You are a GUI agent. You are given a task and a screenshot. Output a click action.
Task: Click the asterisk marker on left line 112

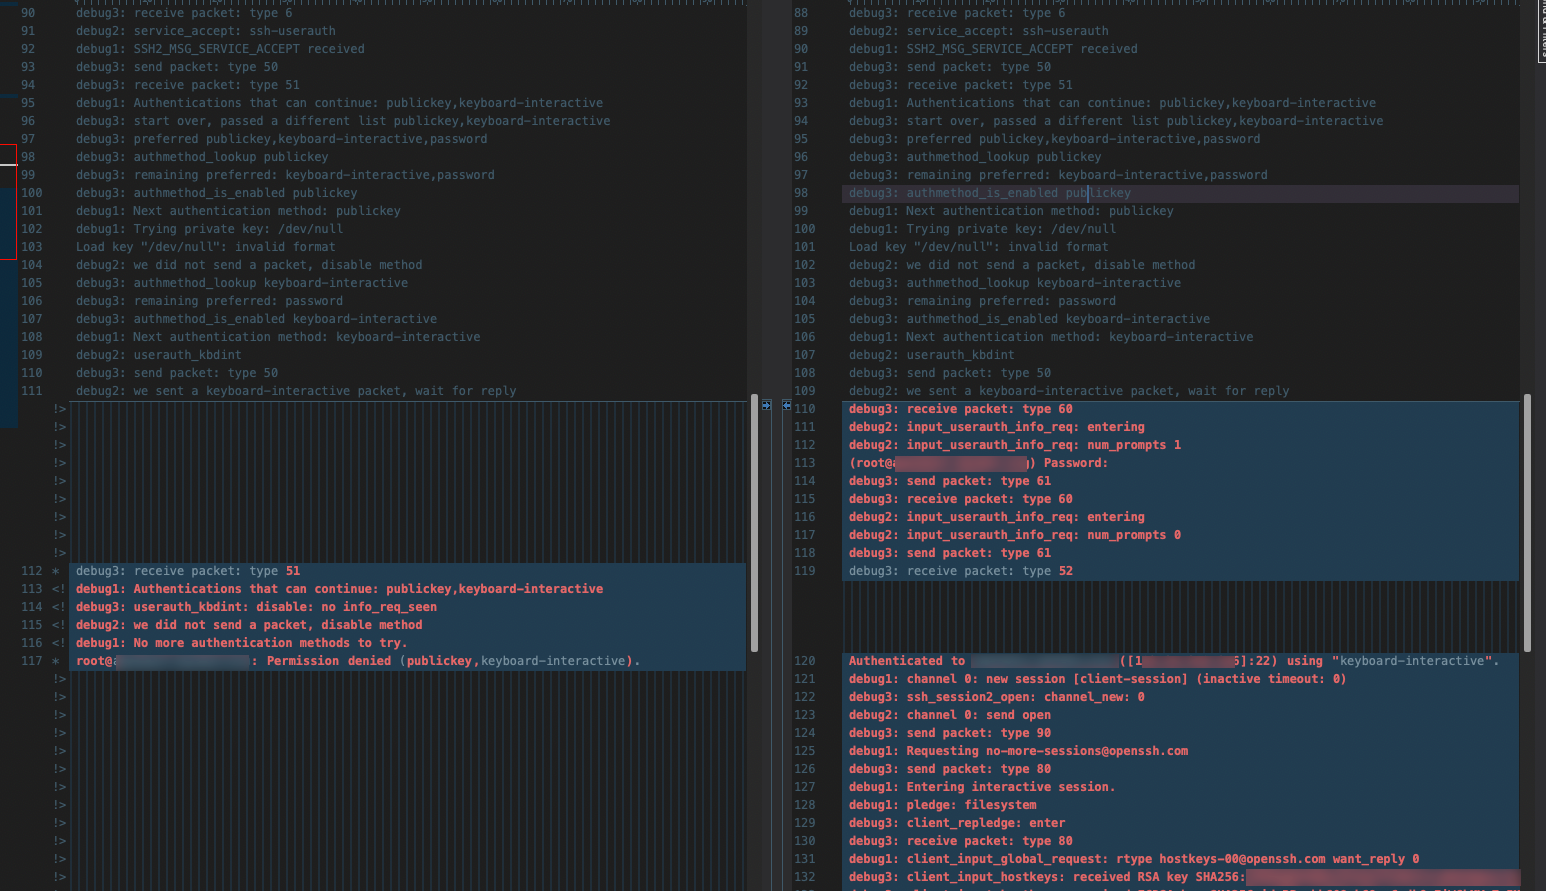click(x=56, y=571)
